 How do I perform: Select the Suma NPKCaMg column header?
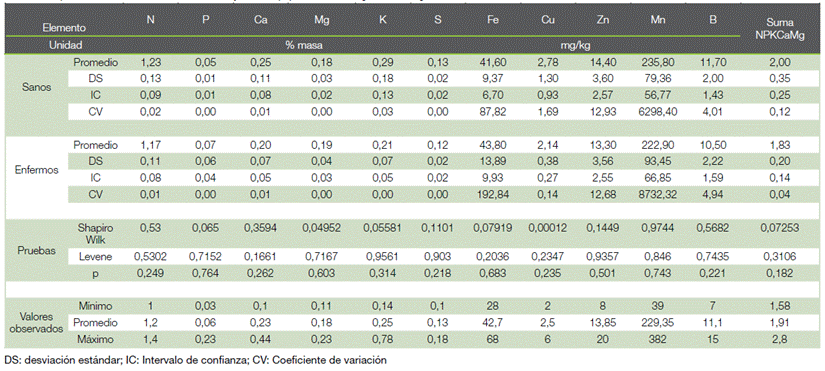(779, 28)
